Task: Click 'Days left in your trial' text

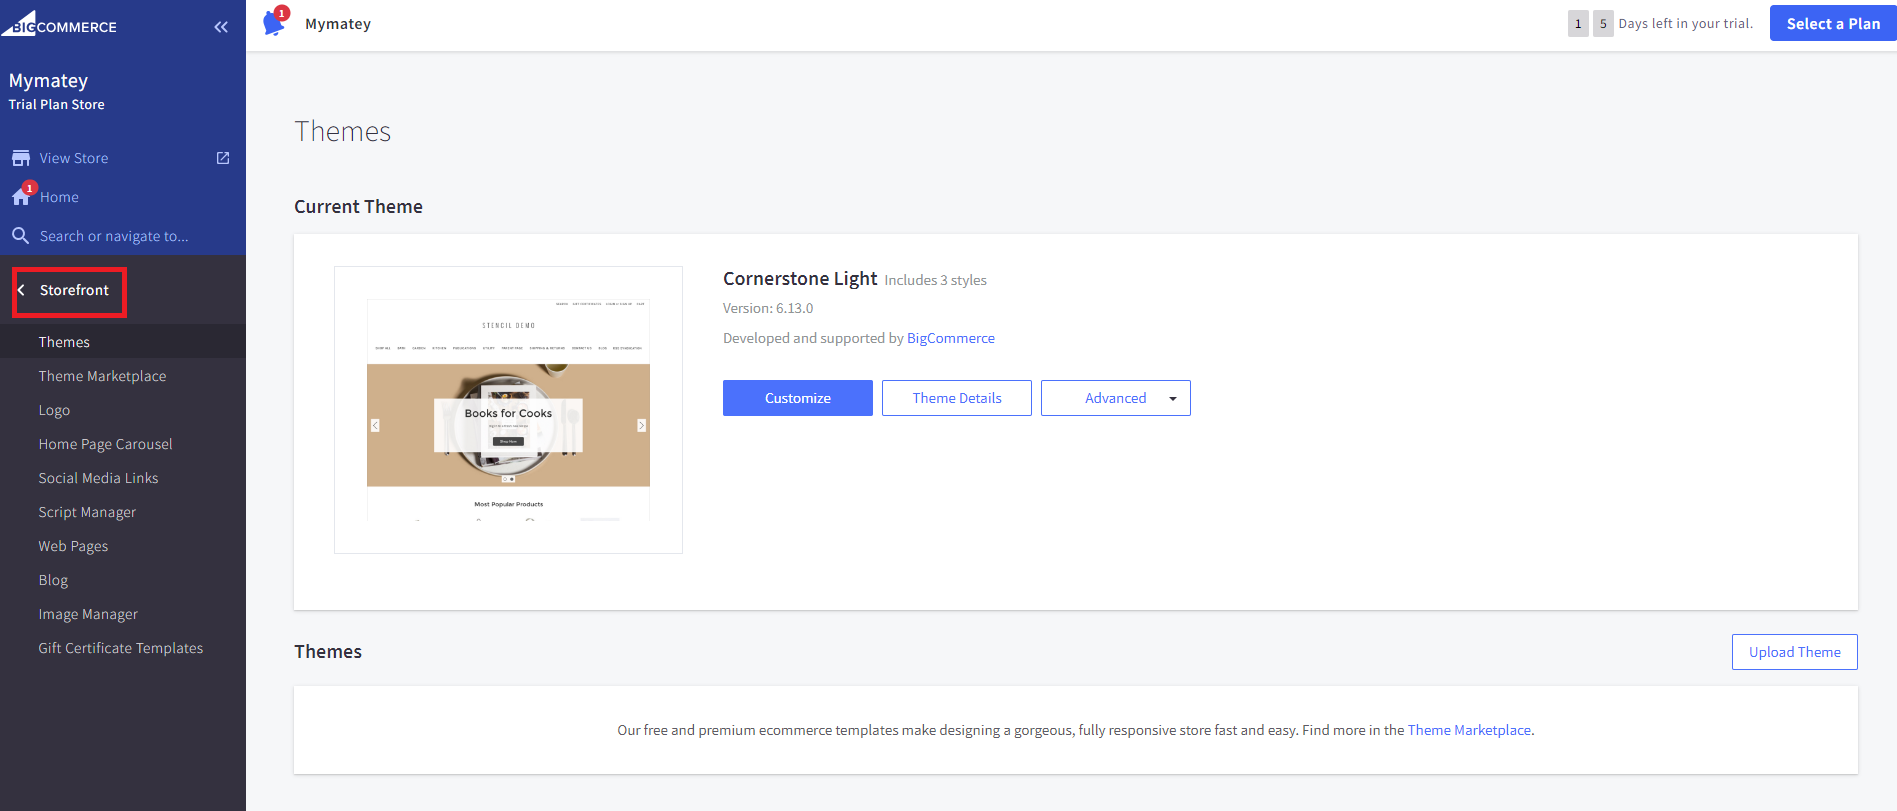Action: (1686, 23)
